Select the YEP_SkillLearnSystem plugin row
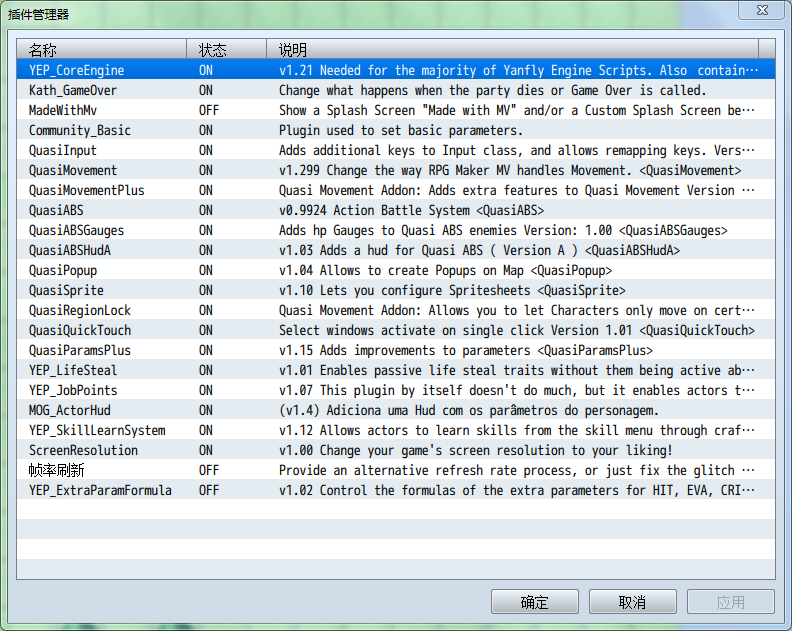 [396, 430]
